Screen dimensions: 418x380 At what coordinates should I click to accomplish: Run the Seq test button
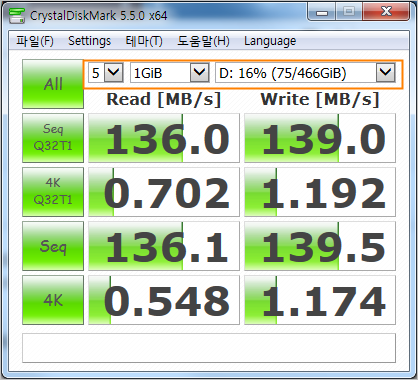click(x=53, y=246)
